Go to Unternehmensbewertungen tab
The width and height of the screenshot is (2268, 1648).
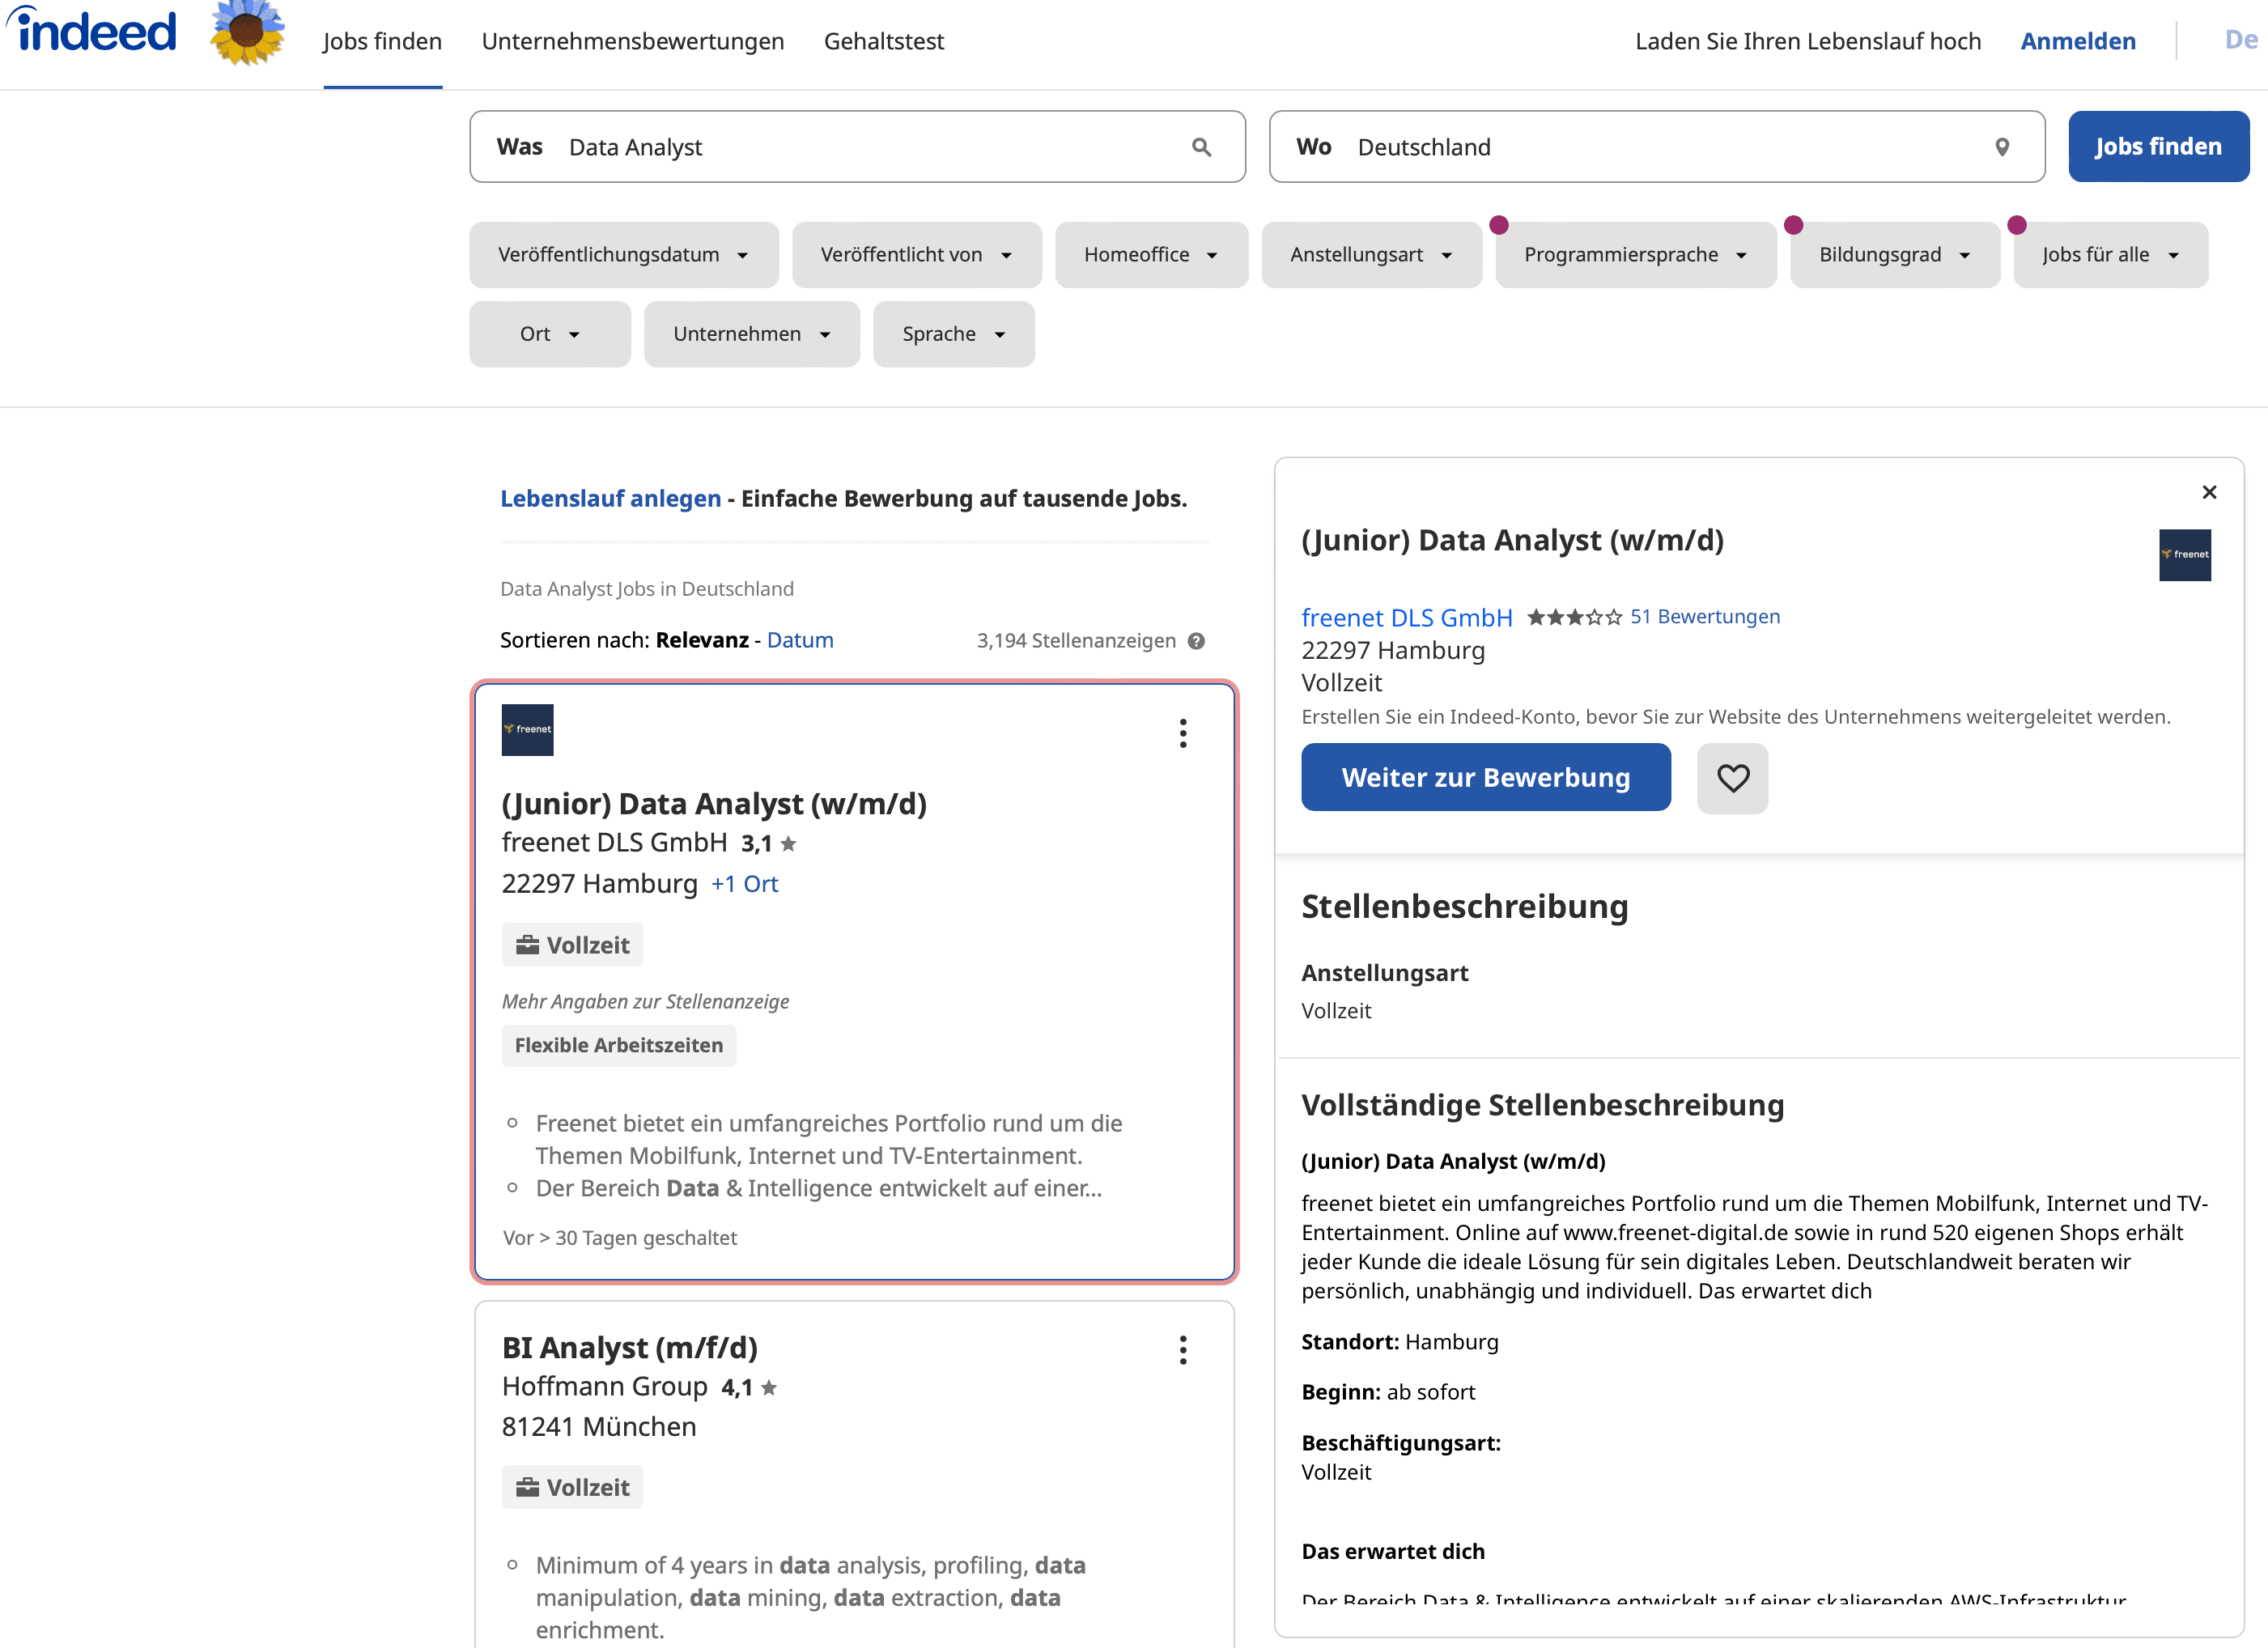tap(632, 41)
